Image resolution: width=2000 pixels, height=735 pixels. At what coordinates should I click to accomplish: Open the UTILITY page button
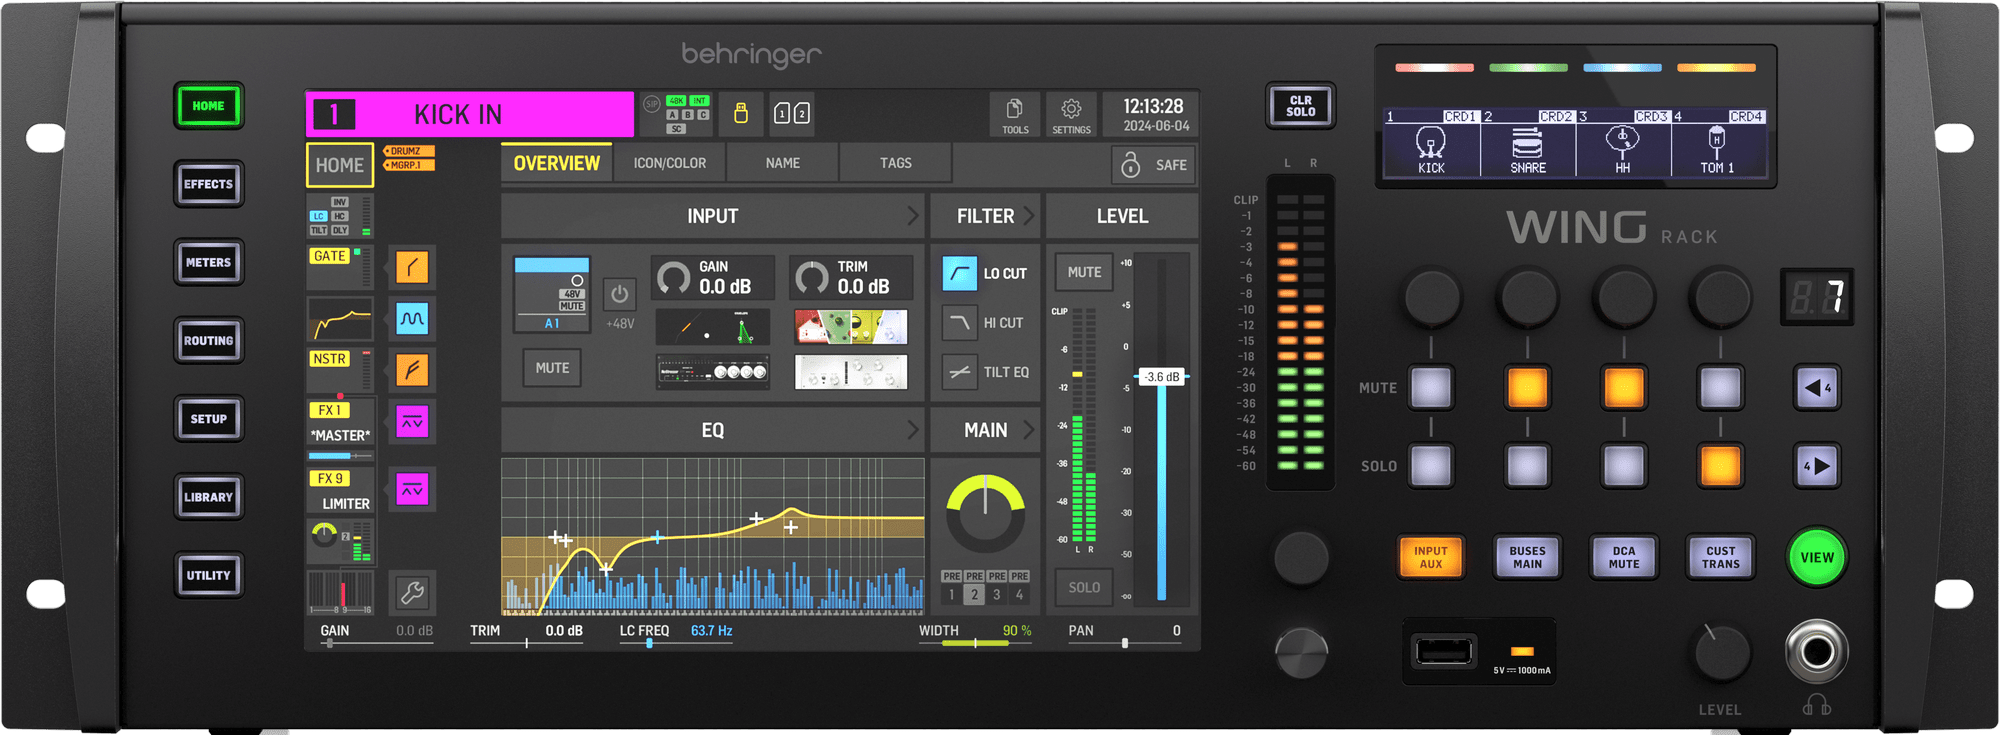208,575
